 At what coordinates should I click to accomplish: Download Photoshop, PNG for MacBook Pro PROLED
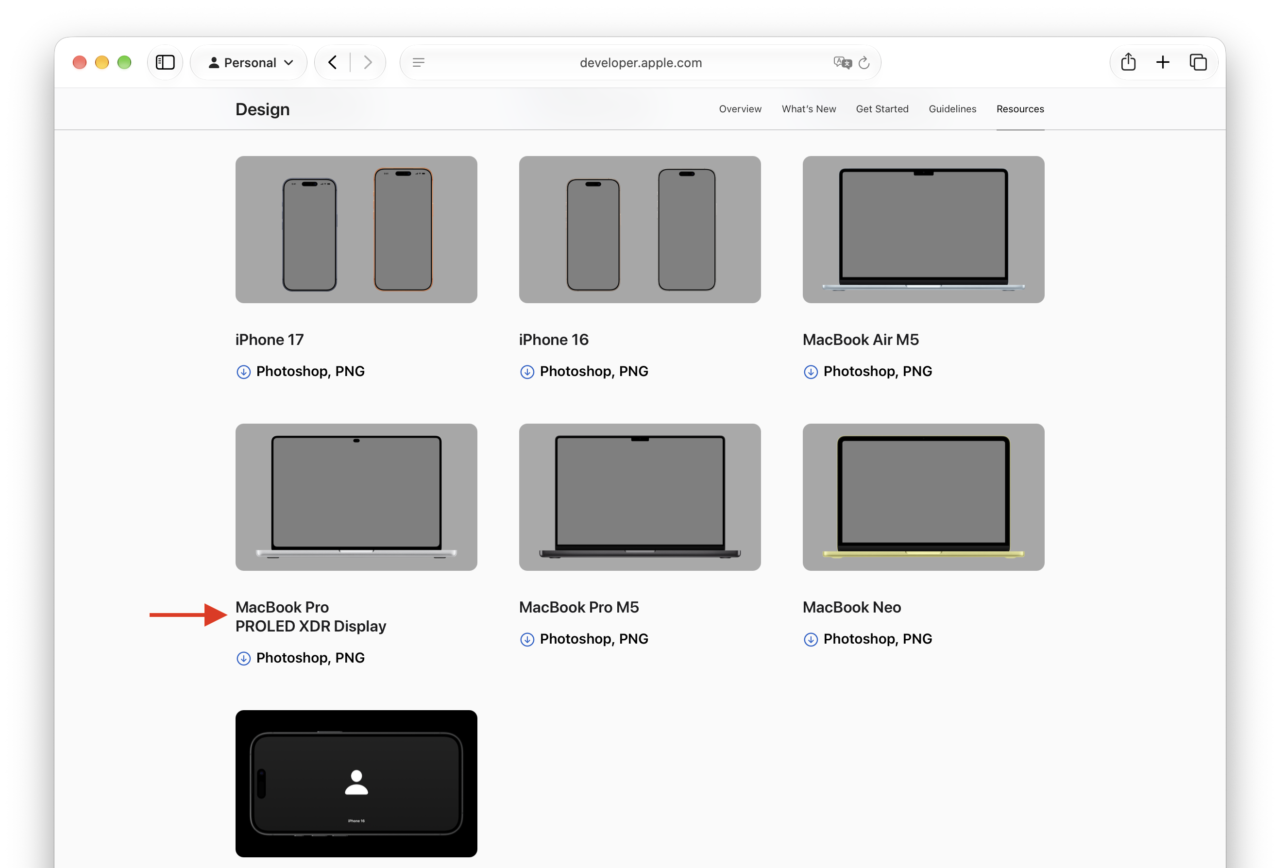310,659
